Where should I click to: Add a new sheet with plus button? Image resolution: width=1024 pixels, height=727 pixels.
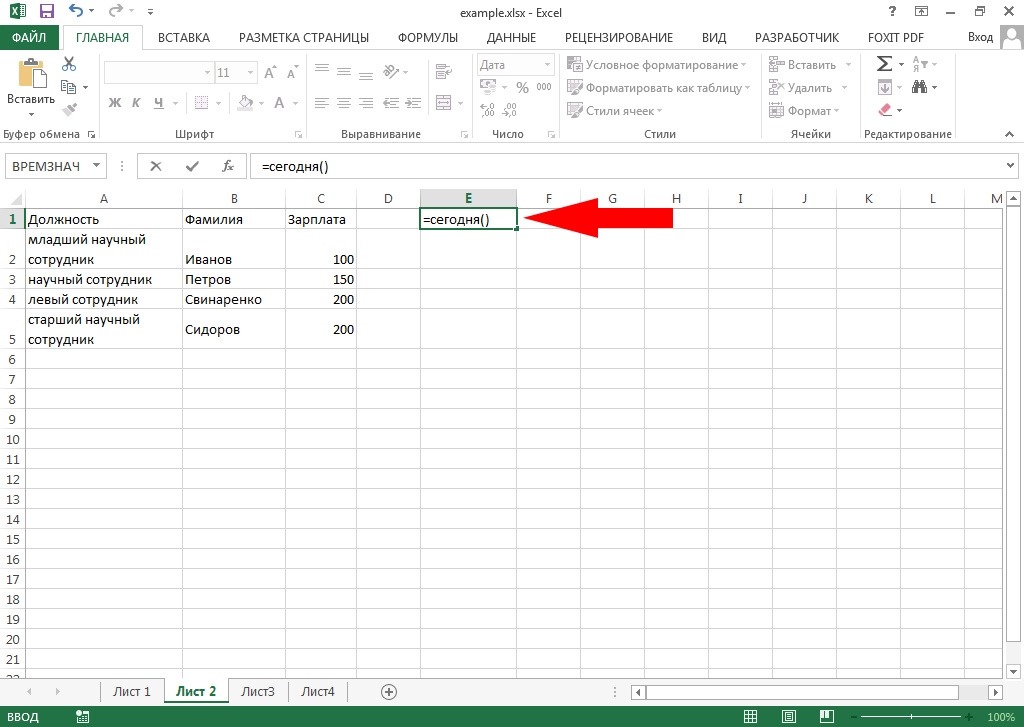(x=389, y=692)
